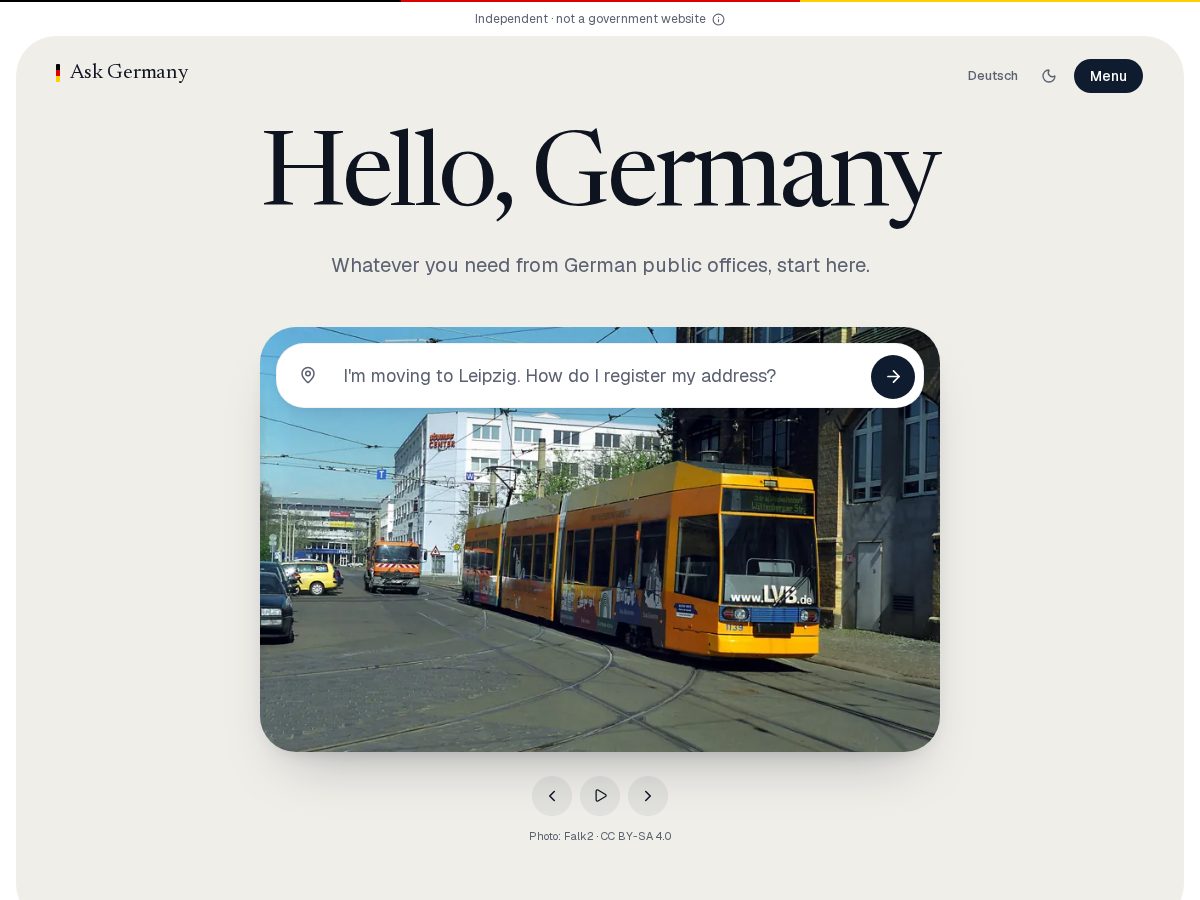Click the info icon beside government notice
This screenshot has height=900, width=1200.
pos(718,19)
